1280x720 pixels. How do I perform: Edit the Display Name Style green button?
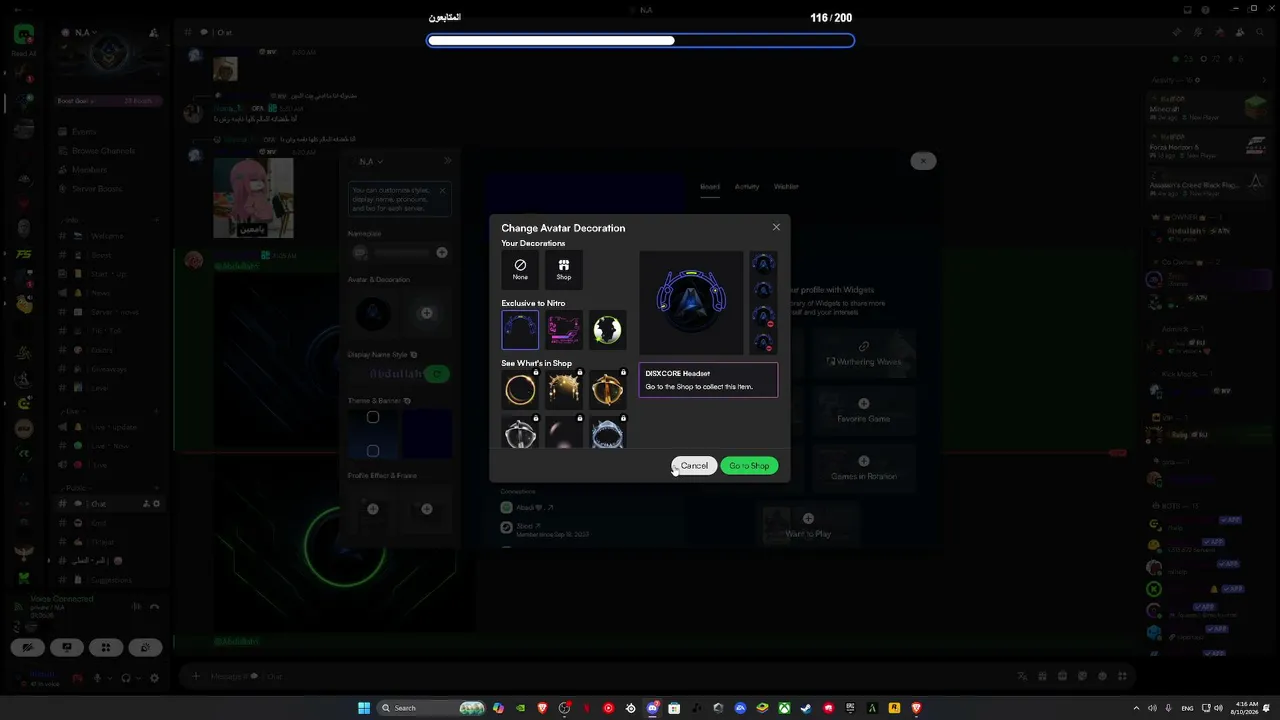(436, 374)
